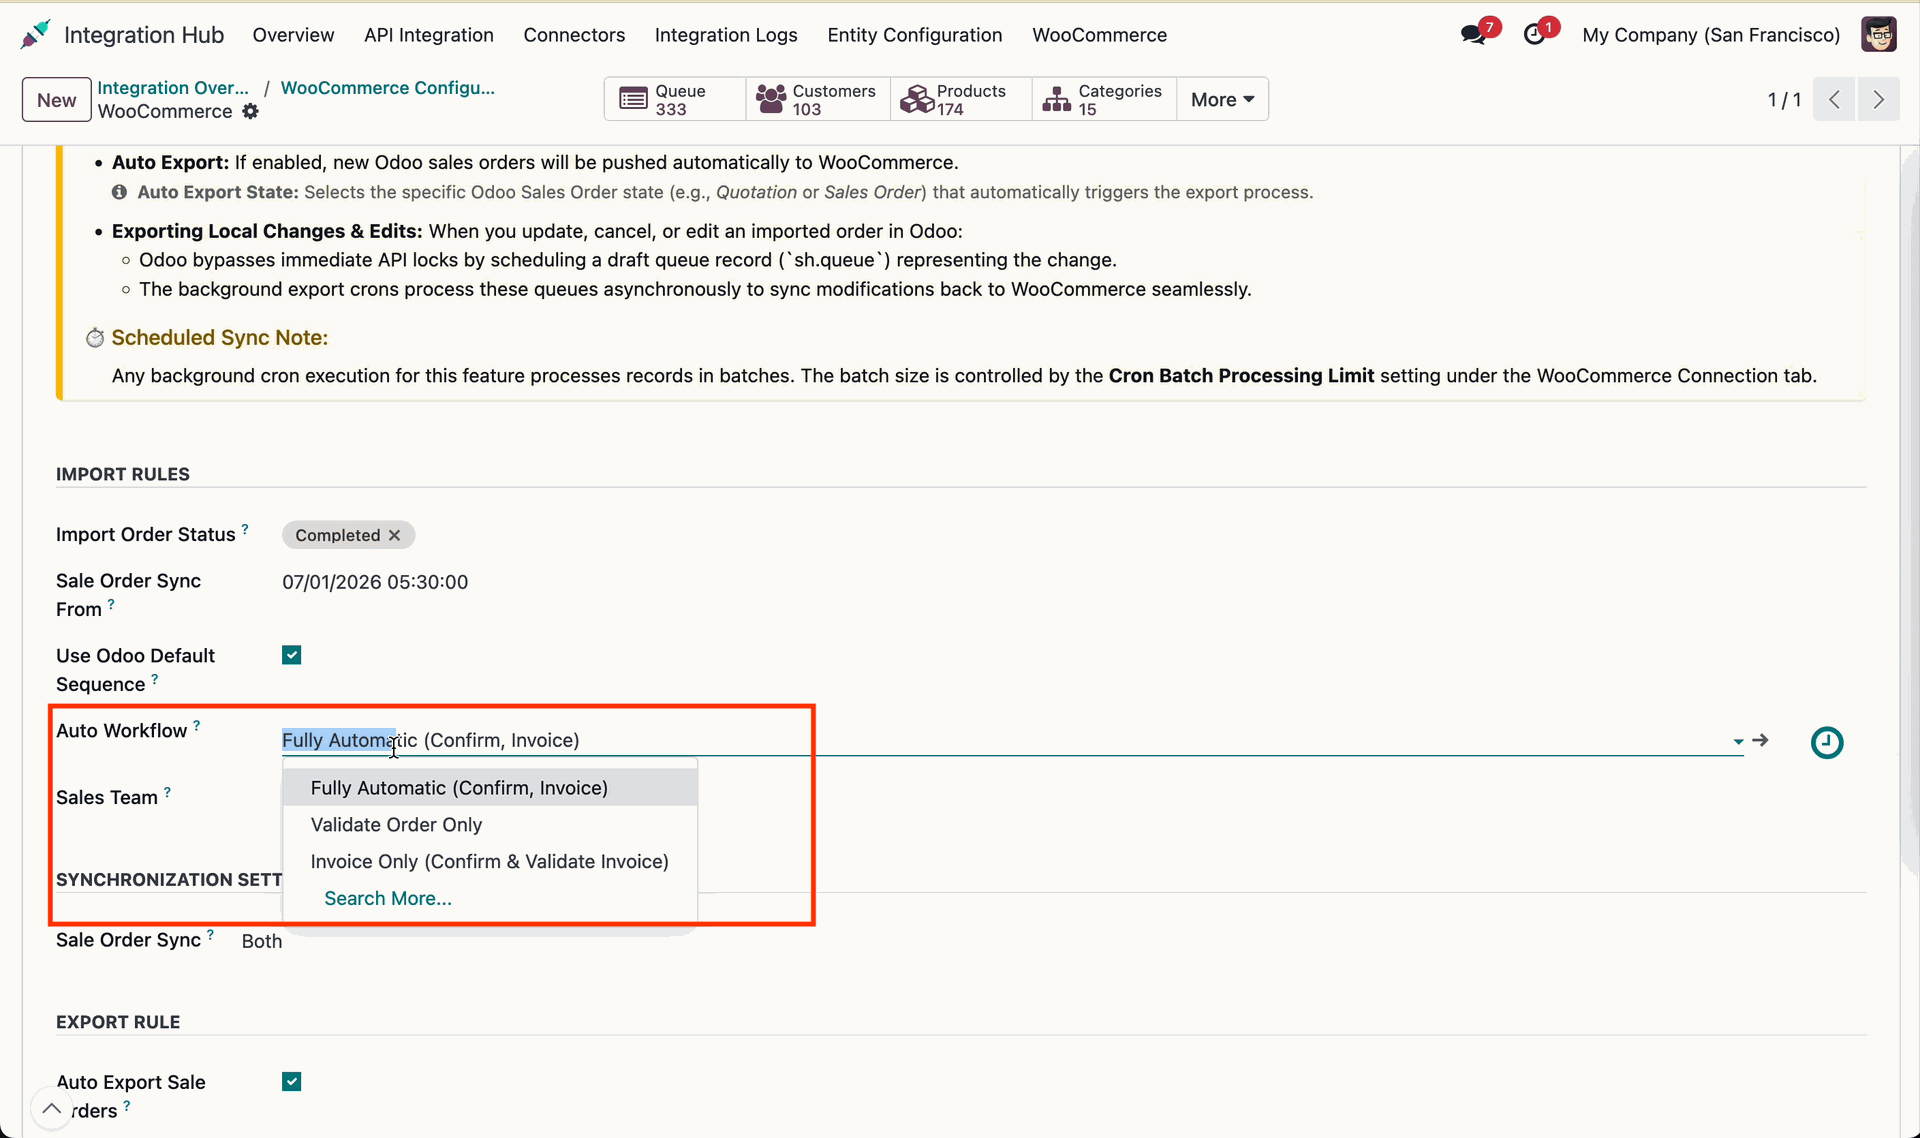The image size is (1920, 1138).
Task: Follow the Integration Over... breadcrumb link
Action: (173, 87)
